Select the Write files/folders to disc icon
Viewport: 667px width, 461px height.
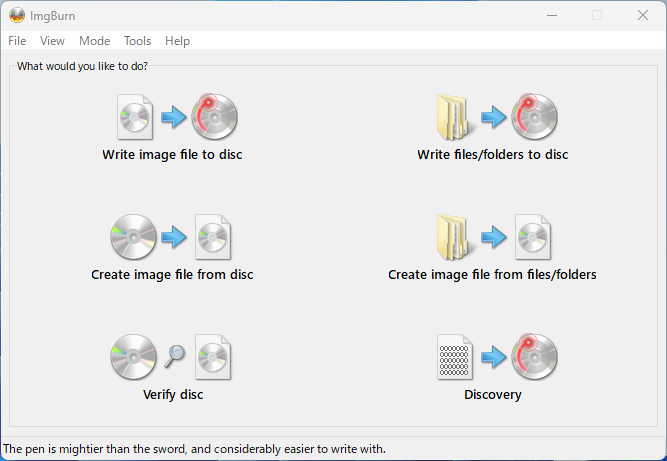tap(497, 117)
